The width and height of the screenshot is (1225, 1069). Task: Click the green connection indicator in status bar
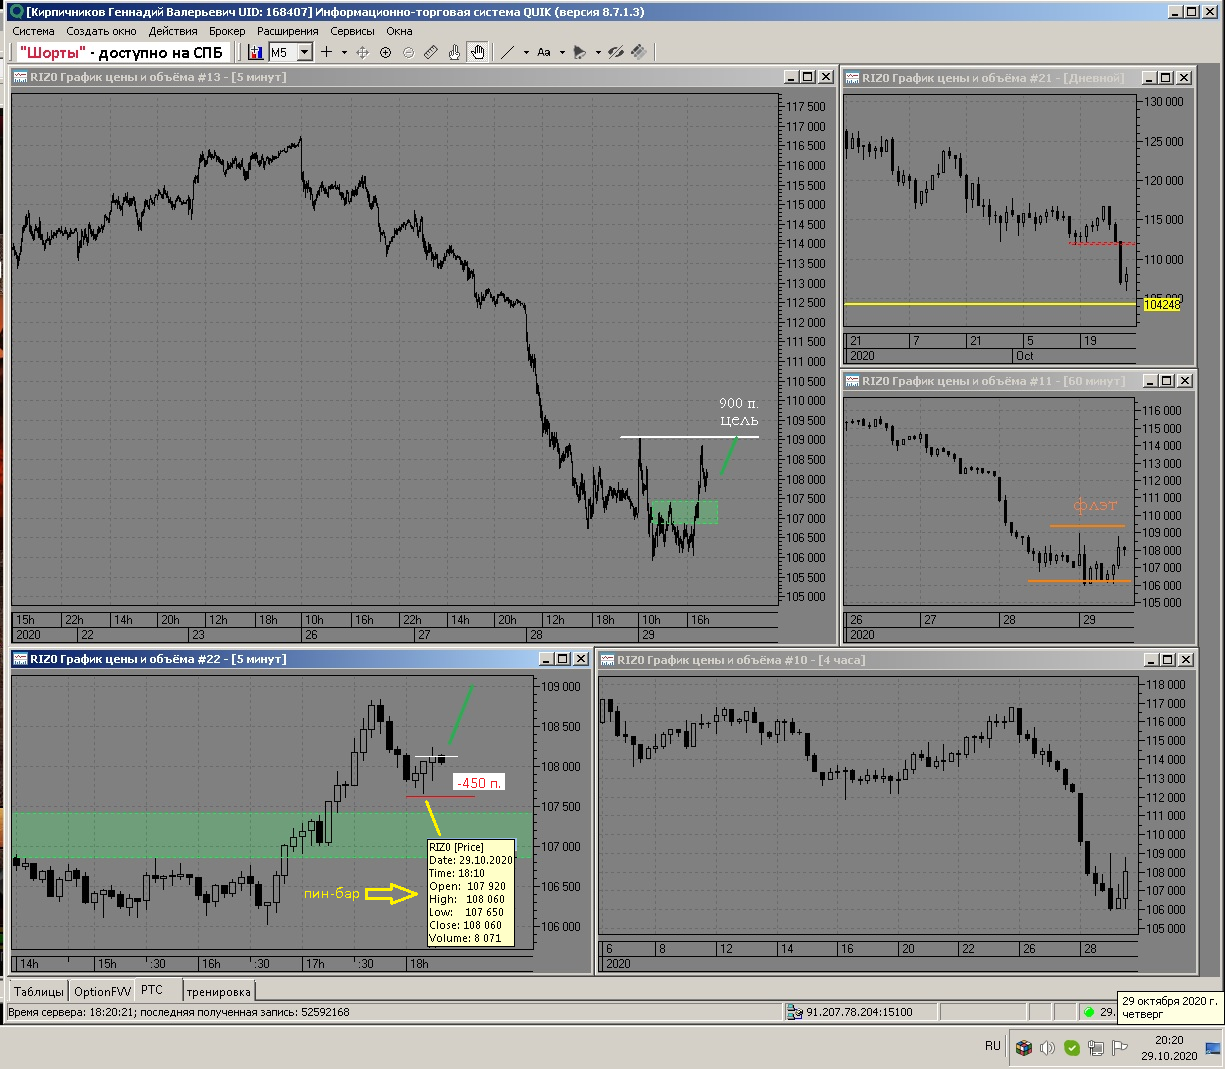[x=1089, y=1012]
